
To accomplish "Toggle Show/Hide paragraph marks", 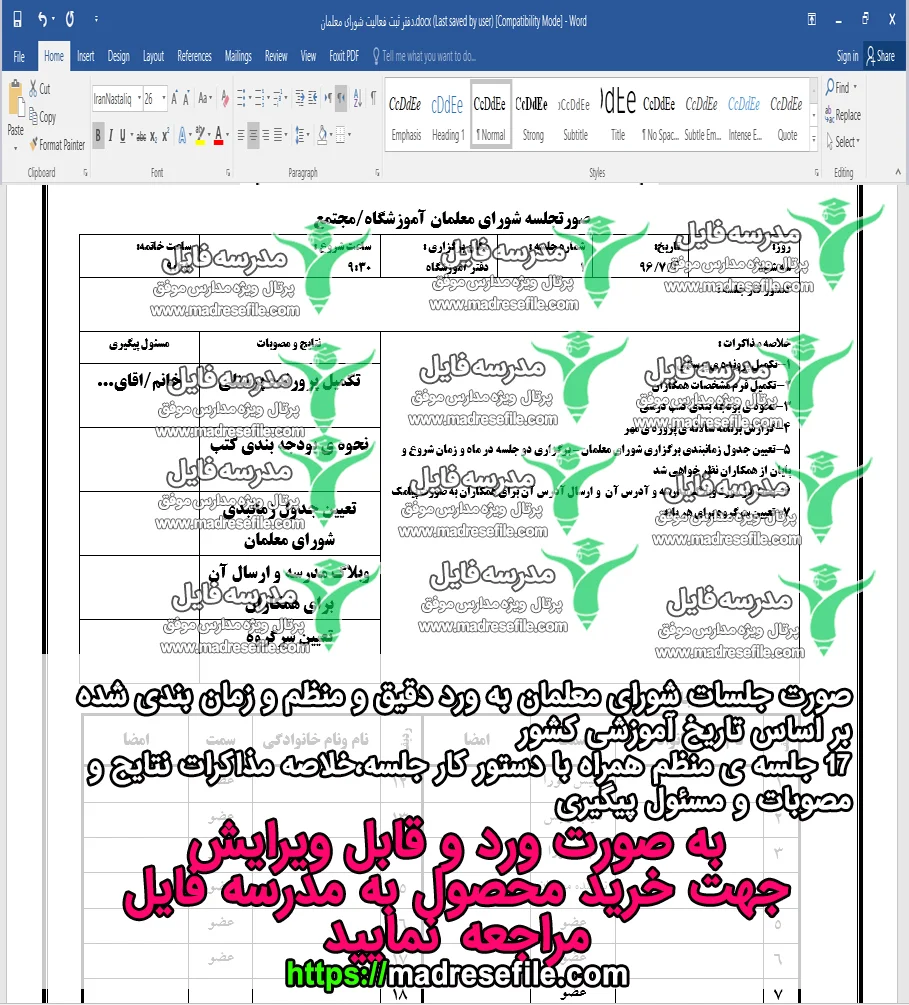I will [373, 99].
